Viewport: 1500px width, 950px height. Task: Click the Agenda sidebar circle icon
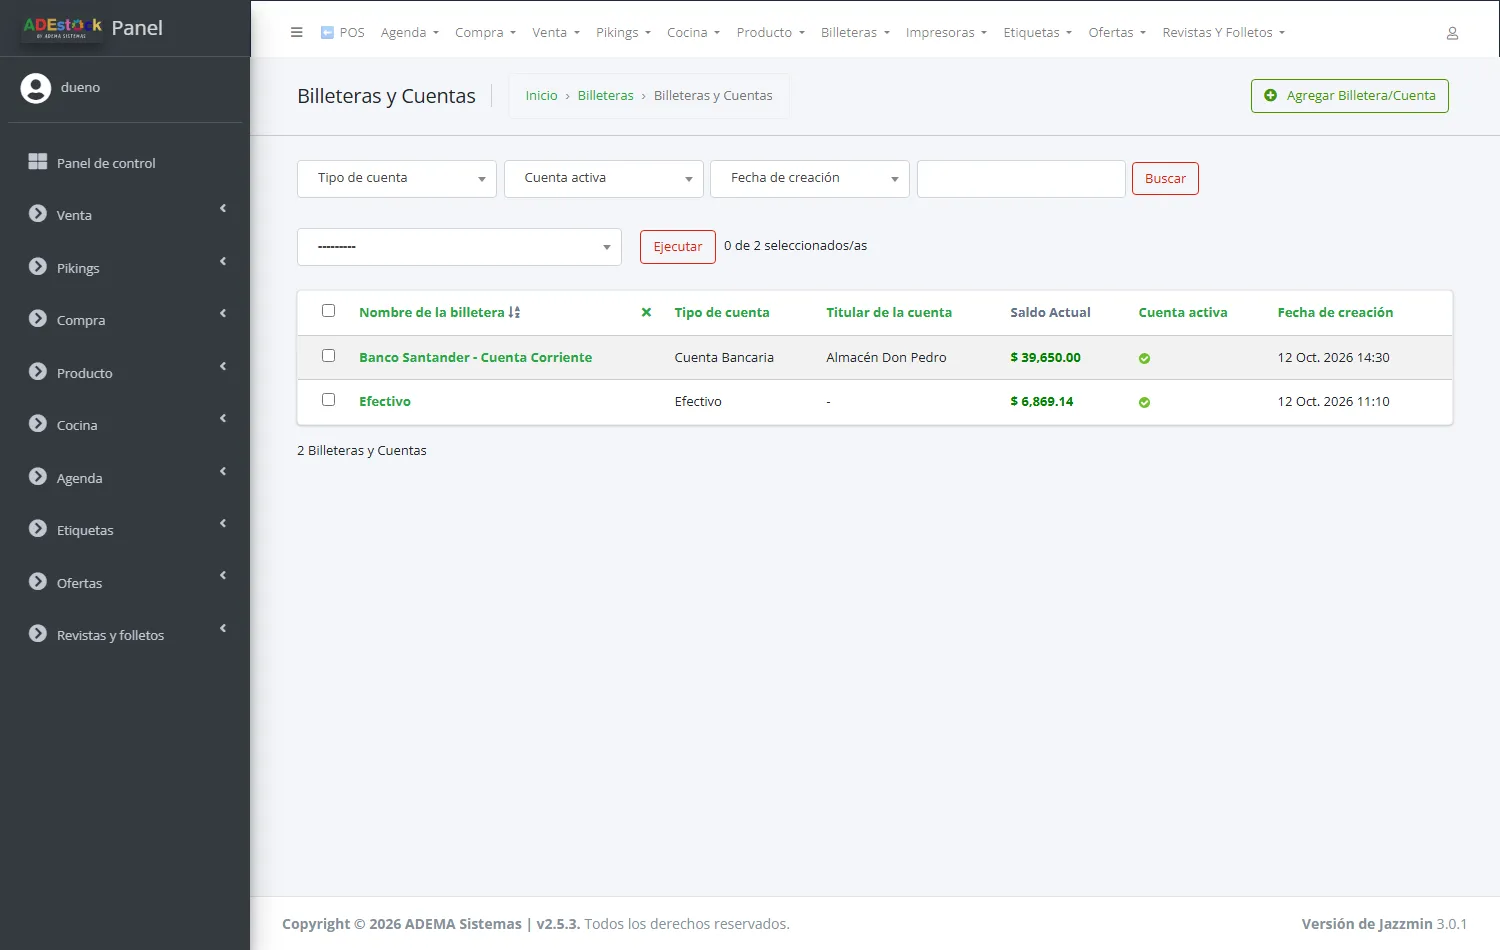(x=38, y=477)
